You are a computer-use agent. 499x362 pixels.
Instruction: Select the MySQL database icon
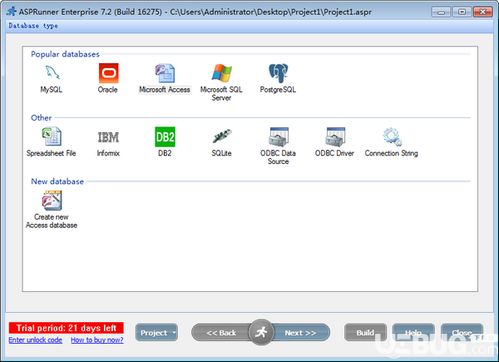pyautogui.click(x=52, y=72)
